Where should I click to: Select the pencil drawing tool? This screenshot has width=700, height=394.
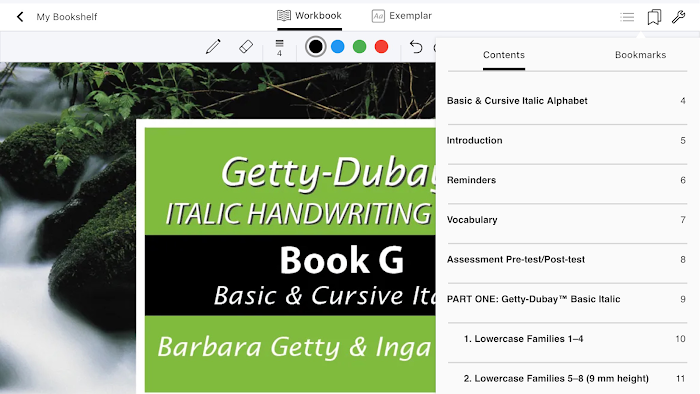pyautogui.click(x=213, y=46)
